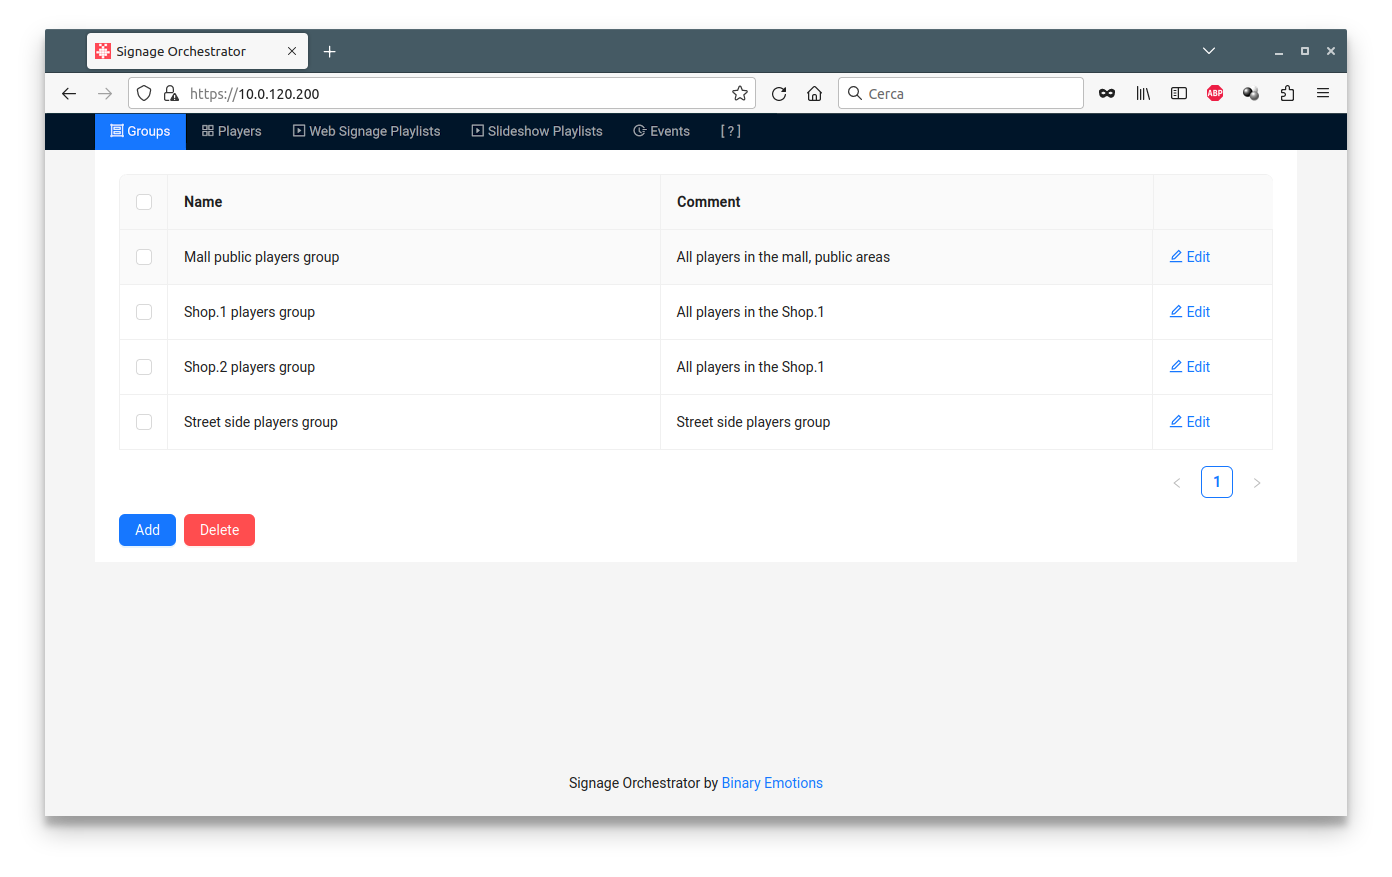The height and width of the screenshot is (877, 1392).
Task: Click the browser back arrow
Action: [69, 93]
